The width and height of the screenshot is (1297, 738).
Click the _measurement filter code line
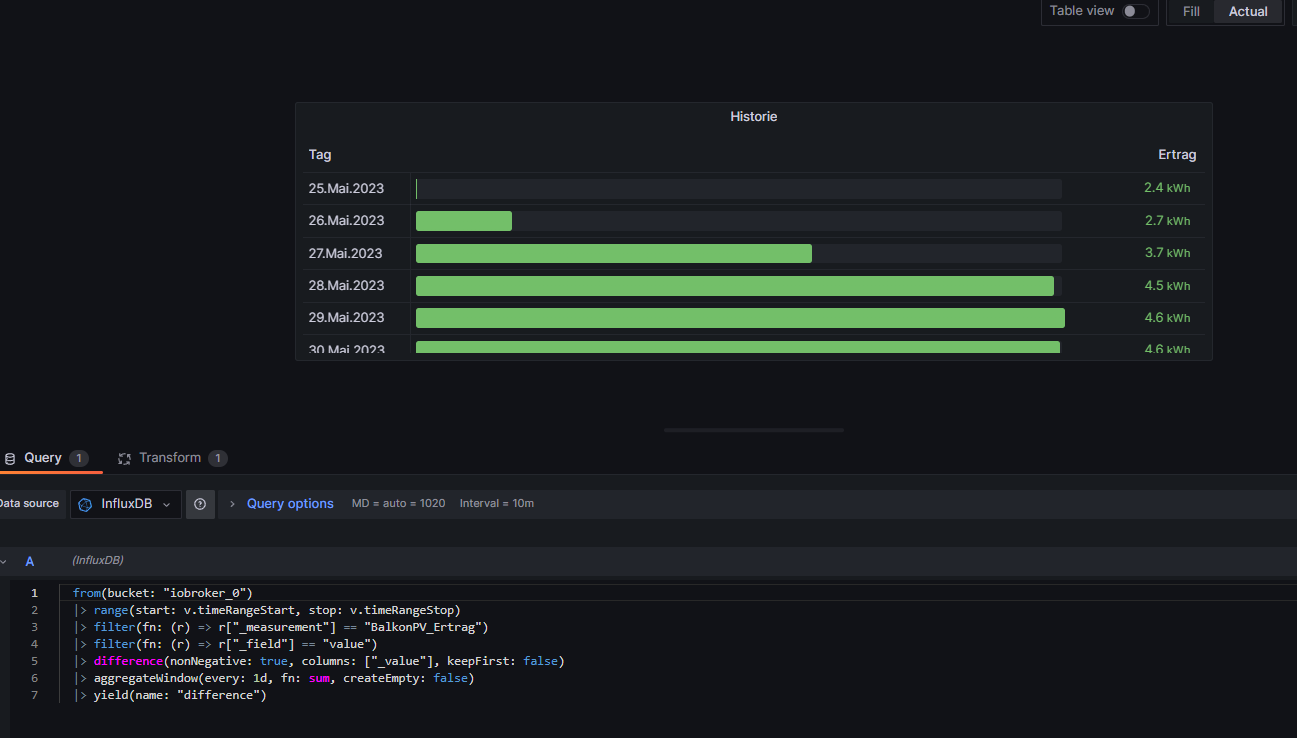[281, 627]
